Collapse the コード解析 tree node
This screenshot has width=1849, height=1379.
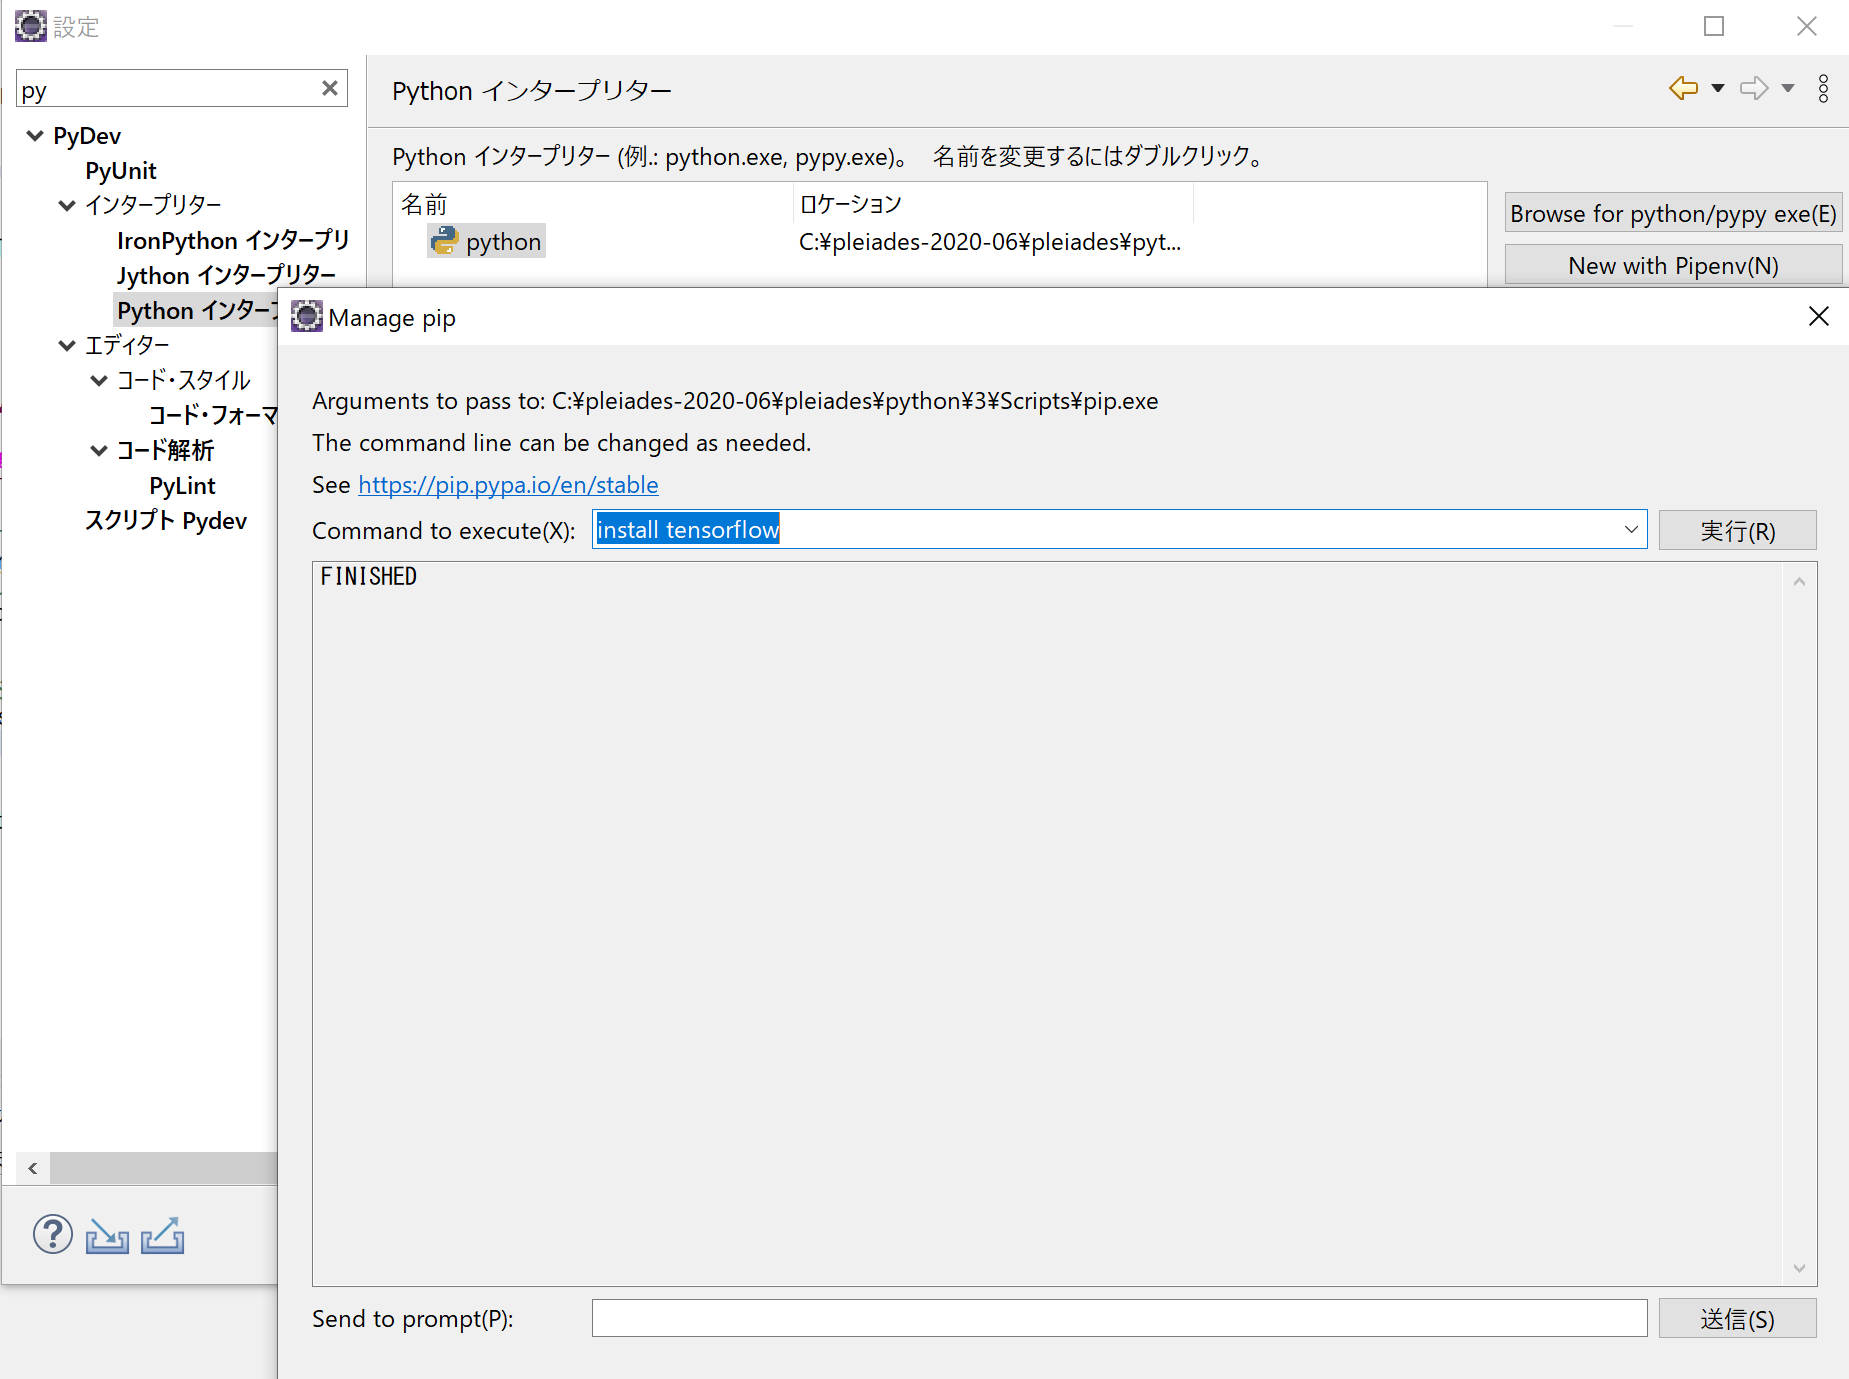[99, 451]
